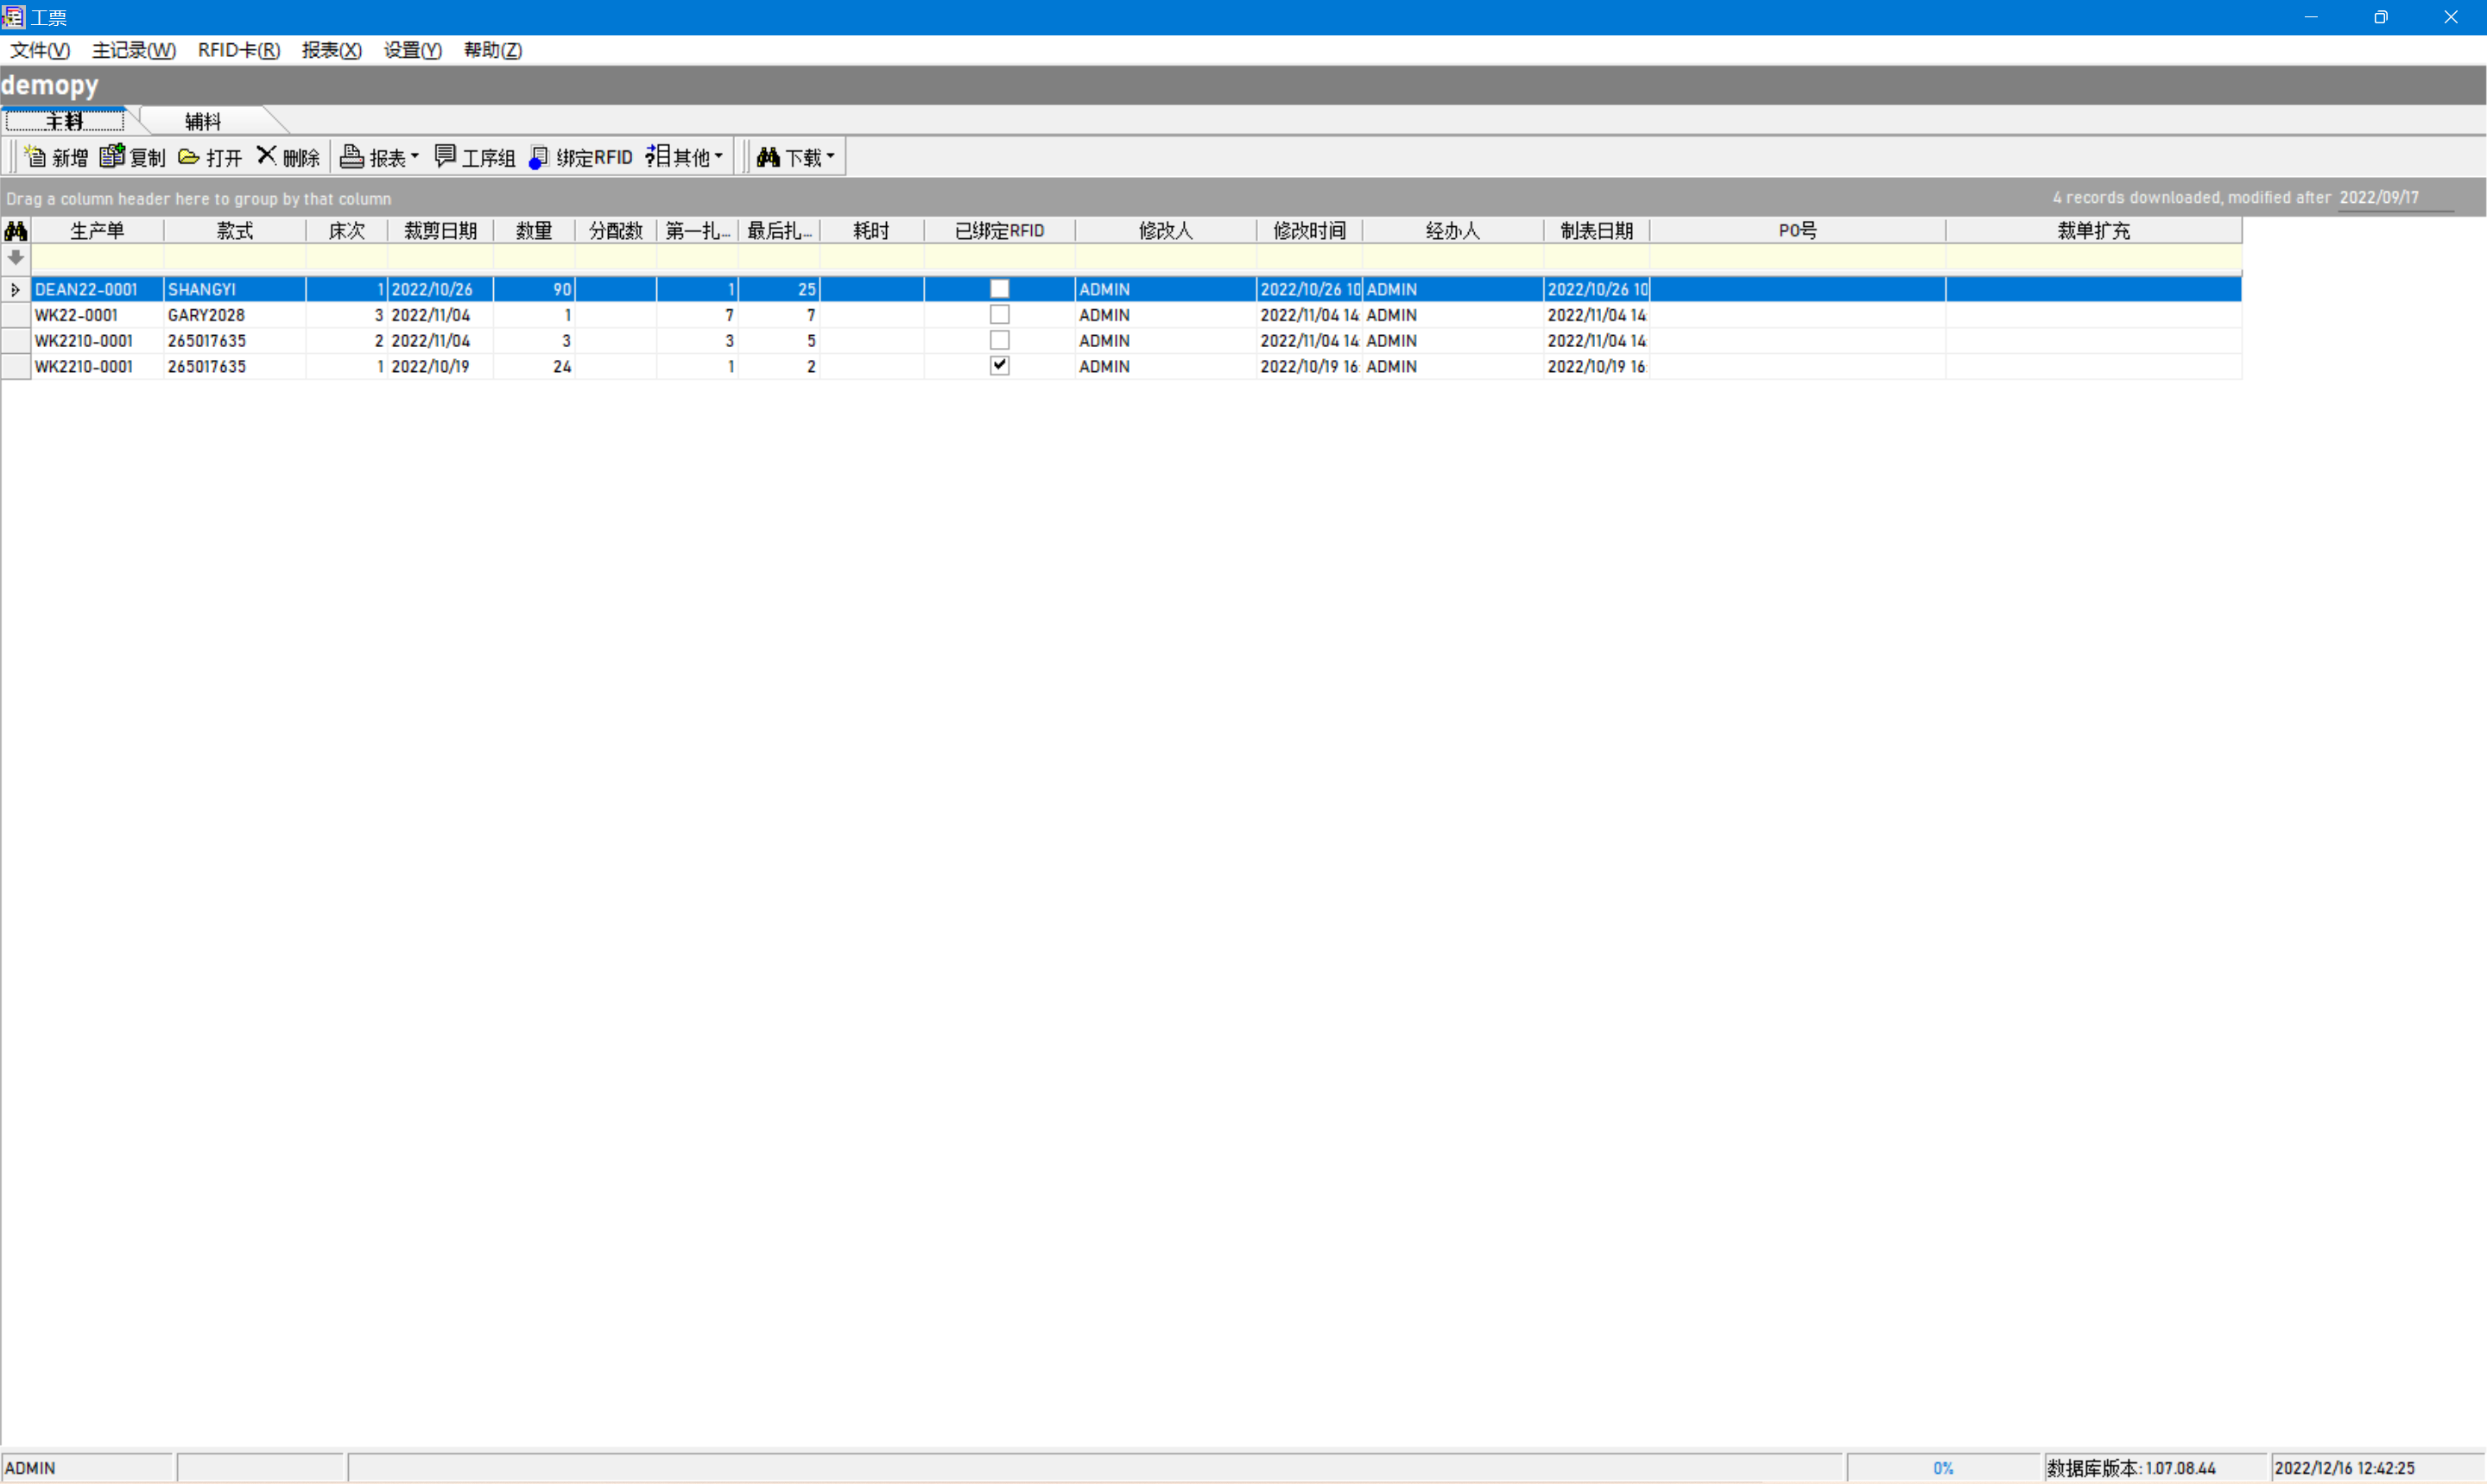Open the 下载 dropdown arrow in toolbar

830,156
